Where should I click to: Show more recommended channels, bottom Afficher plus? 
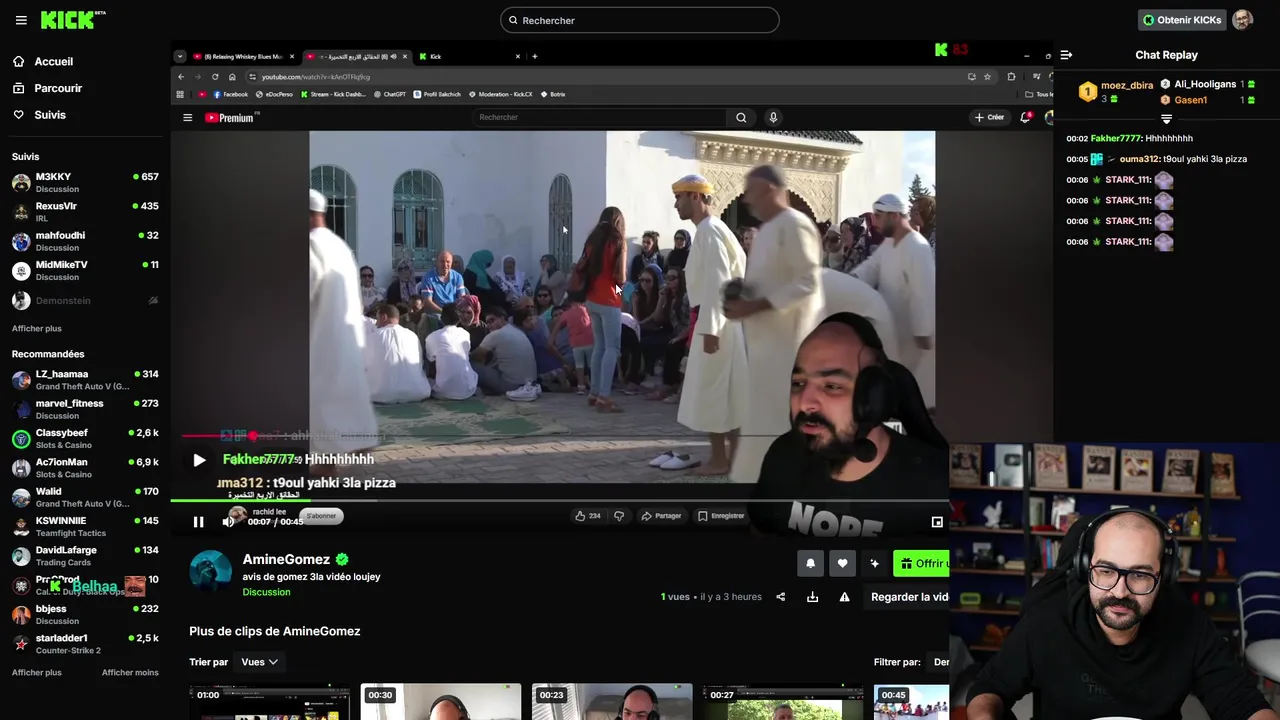pos(37,673)
